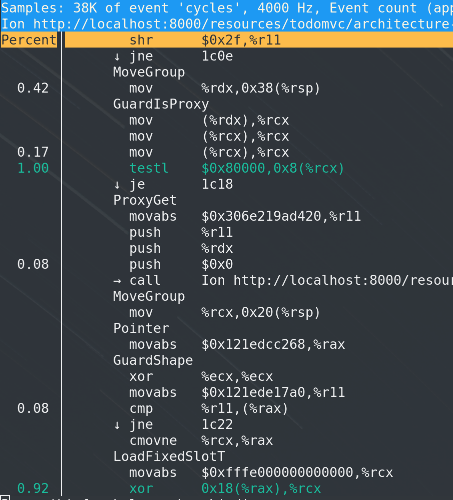Click the Ion http://localhost:8000 header line
The height and width of the screenshot is (500, 453).
[227, 24]
